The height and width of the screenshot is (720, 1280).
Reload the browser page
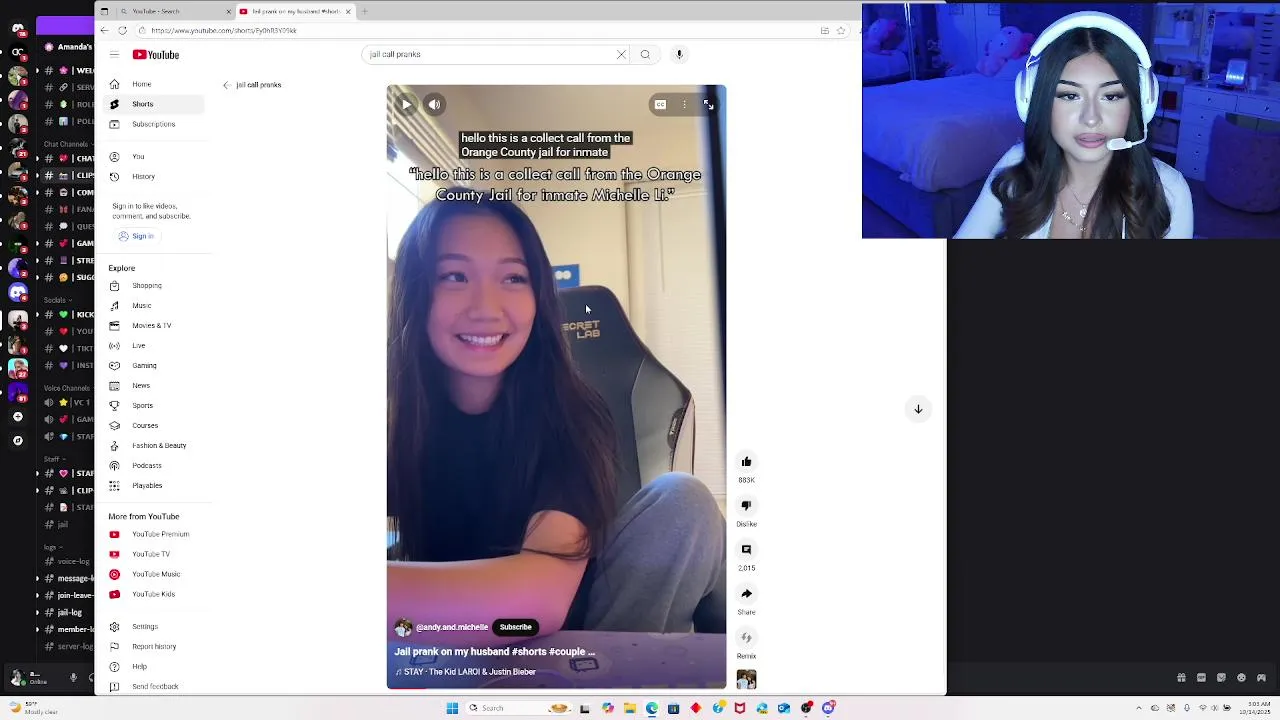pyautogui.click(x=122, y=31)
